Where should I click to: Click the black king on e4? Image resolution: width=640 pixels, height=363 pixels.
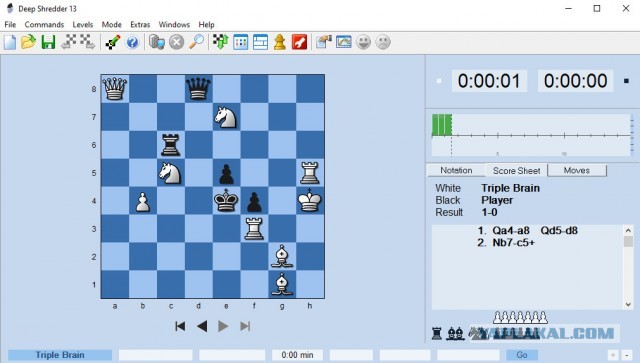click(226, 200)
